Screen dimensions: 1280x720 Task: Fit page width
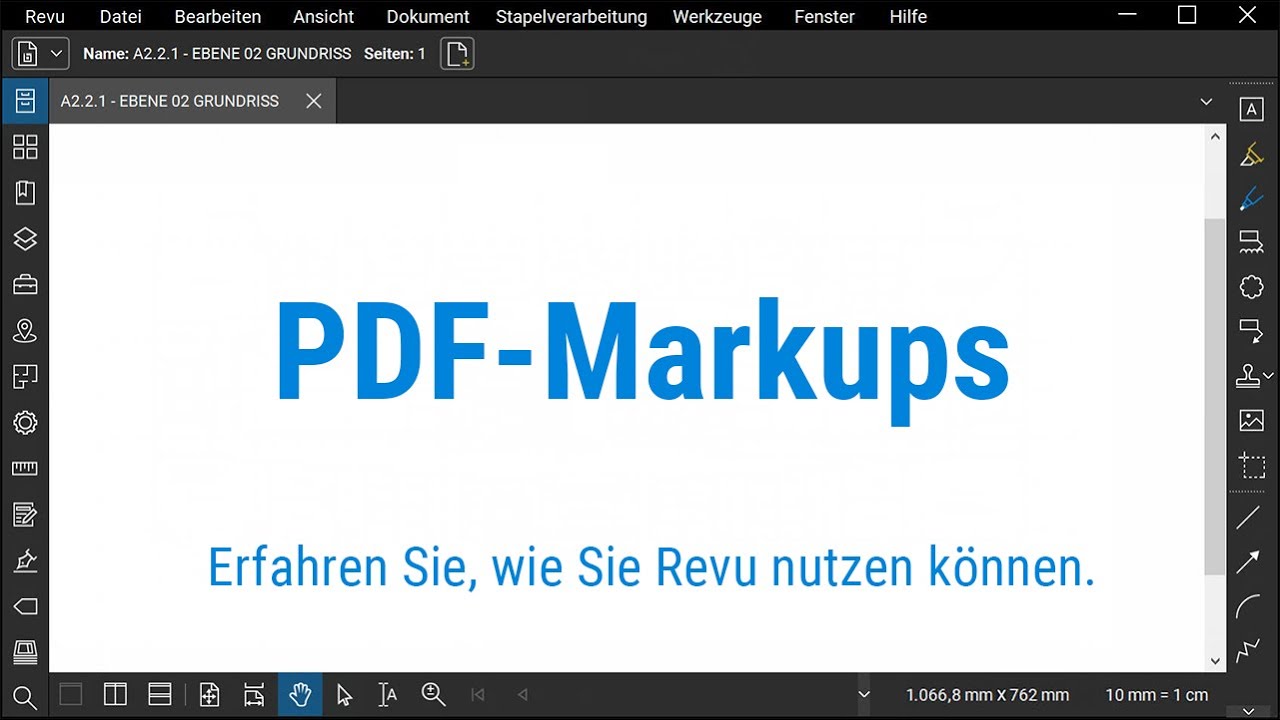point(254,694)
